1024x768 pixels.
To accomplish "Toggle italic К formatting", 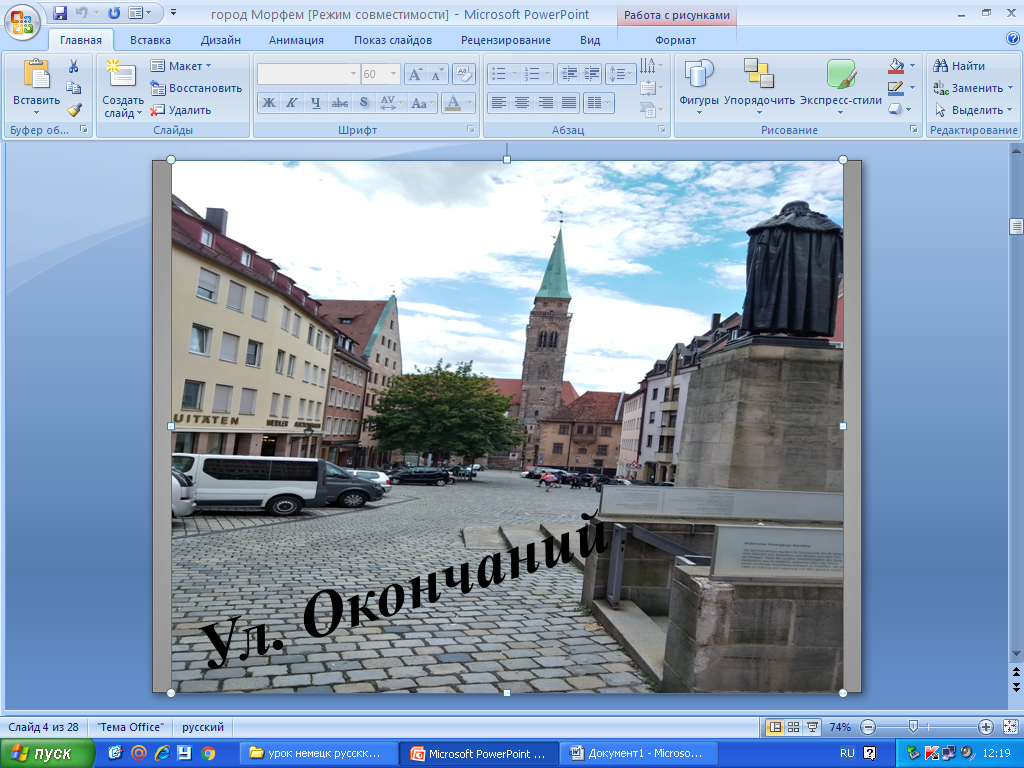I will click(291, 102).
